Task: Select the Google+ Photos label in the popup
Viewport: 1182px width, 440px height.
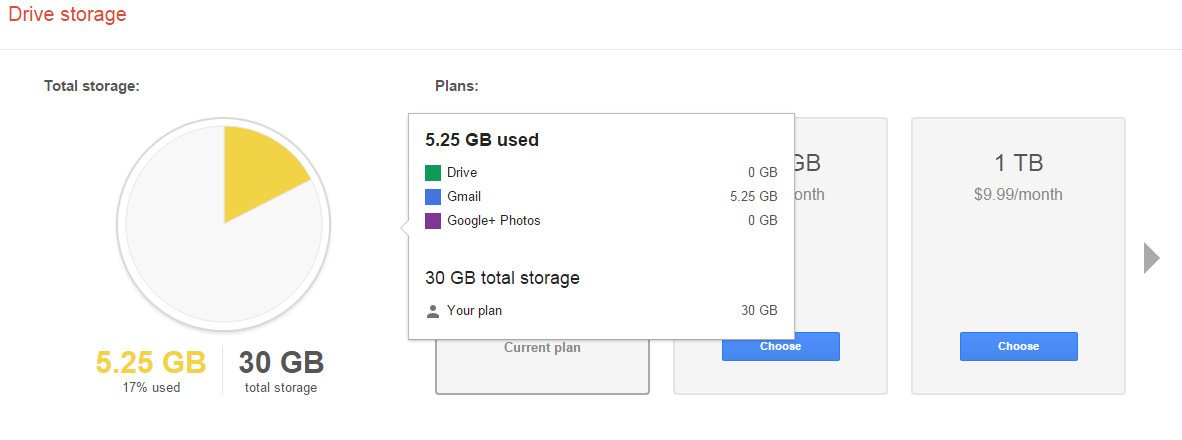Action: point(493,221)
